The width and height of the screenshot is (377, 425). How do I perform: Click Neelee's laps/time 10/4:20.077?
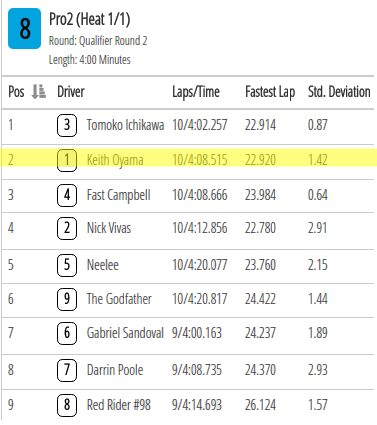click(200, 265)
